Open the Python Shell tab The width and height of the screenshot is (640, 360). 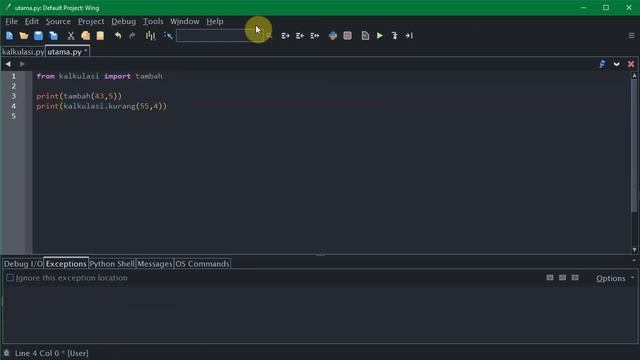pyautogui.click(x=112, y=264)
